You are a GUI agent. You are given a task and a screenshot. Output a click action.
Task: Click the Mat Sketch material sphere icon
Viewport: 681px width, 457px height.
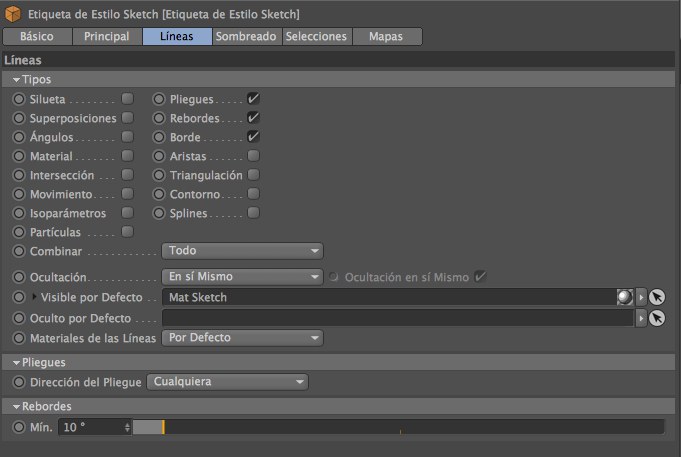pos(624,297)
